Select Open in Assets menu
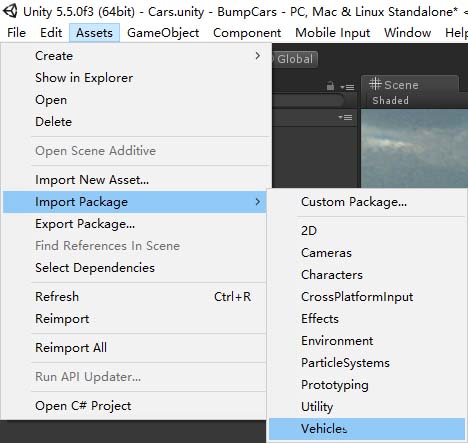Screen dimensions: 468x443 point(134,100)
